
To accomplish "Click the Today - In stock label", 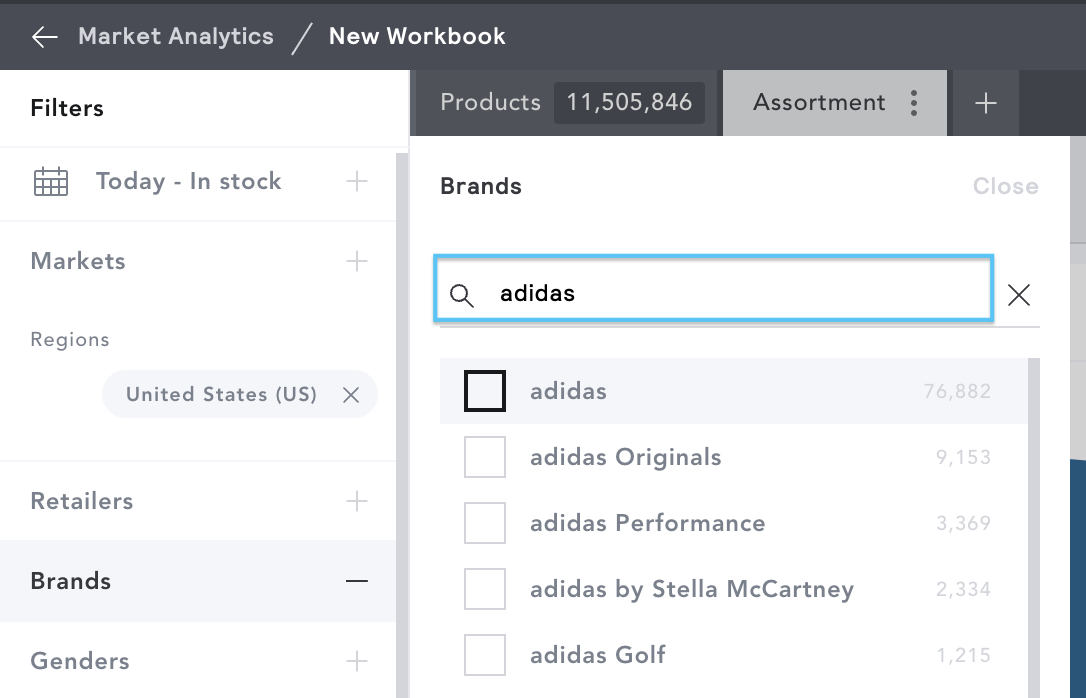I will point(188,181).
